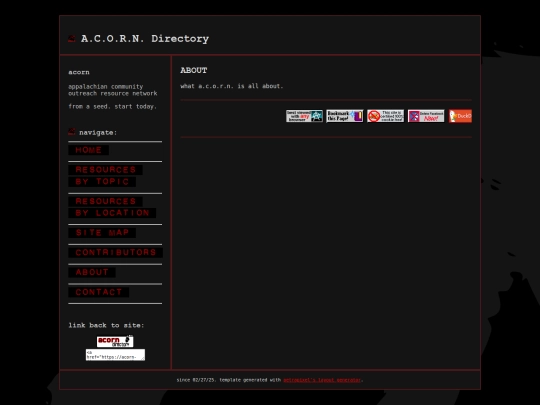
Task: Follow the layout generator link in the footer
Action: [322, 380]
